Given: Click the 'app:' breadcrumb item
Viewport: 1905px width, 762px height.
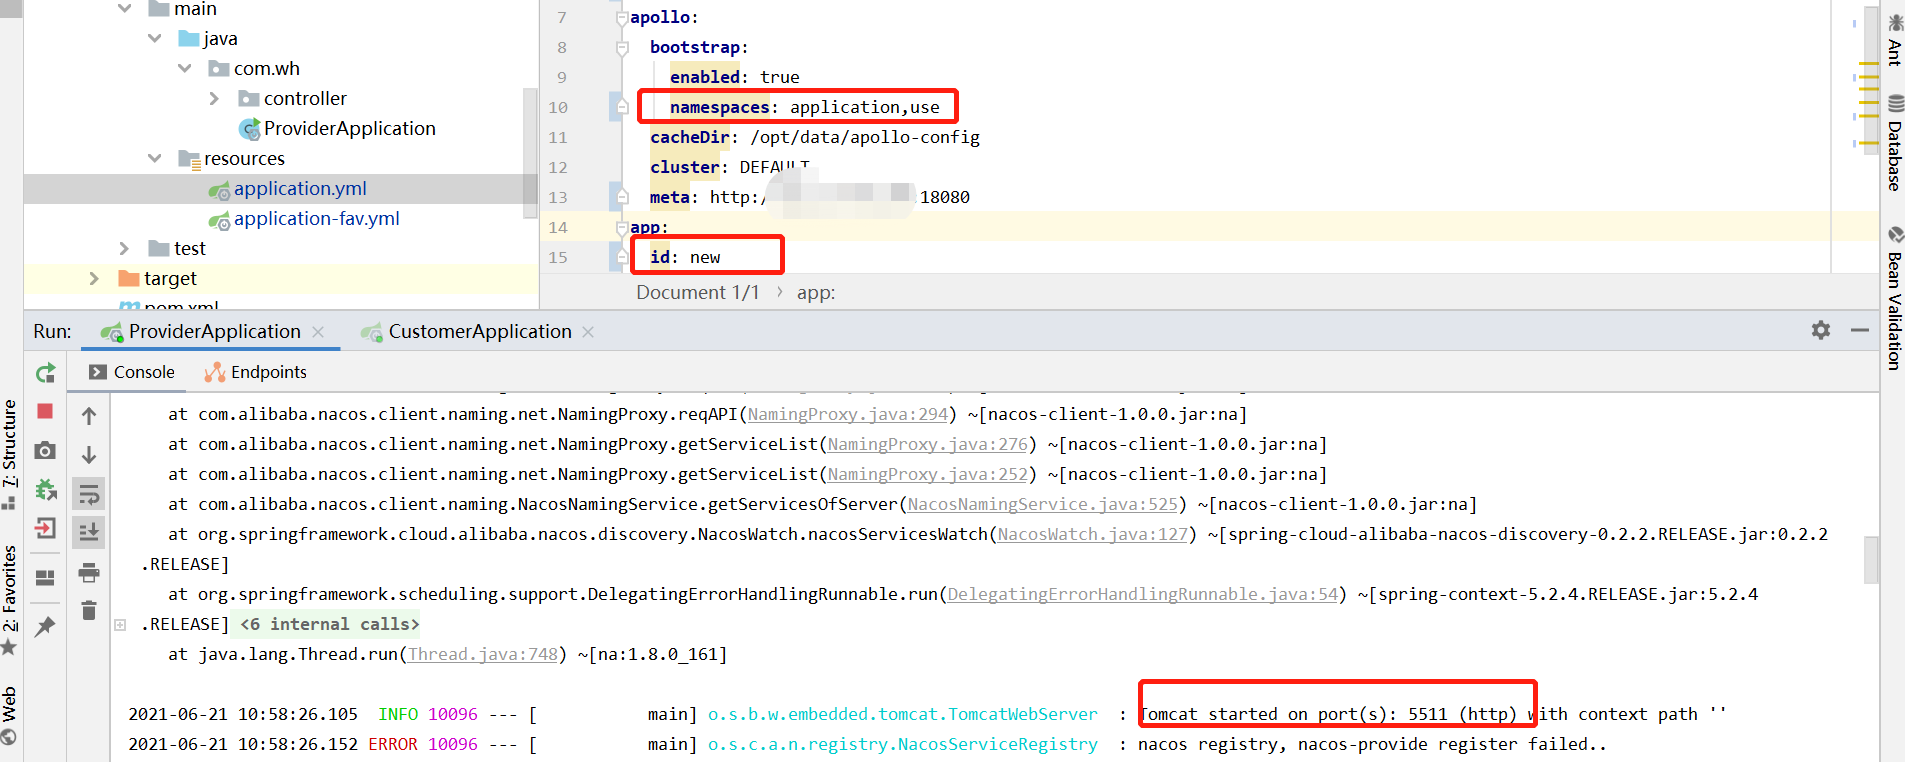Looking at the screenshot, I should coord(816,293).
